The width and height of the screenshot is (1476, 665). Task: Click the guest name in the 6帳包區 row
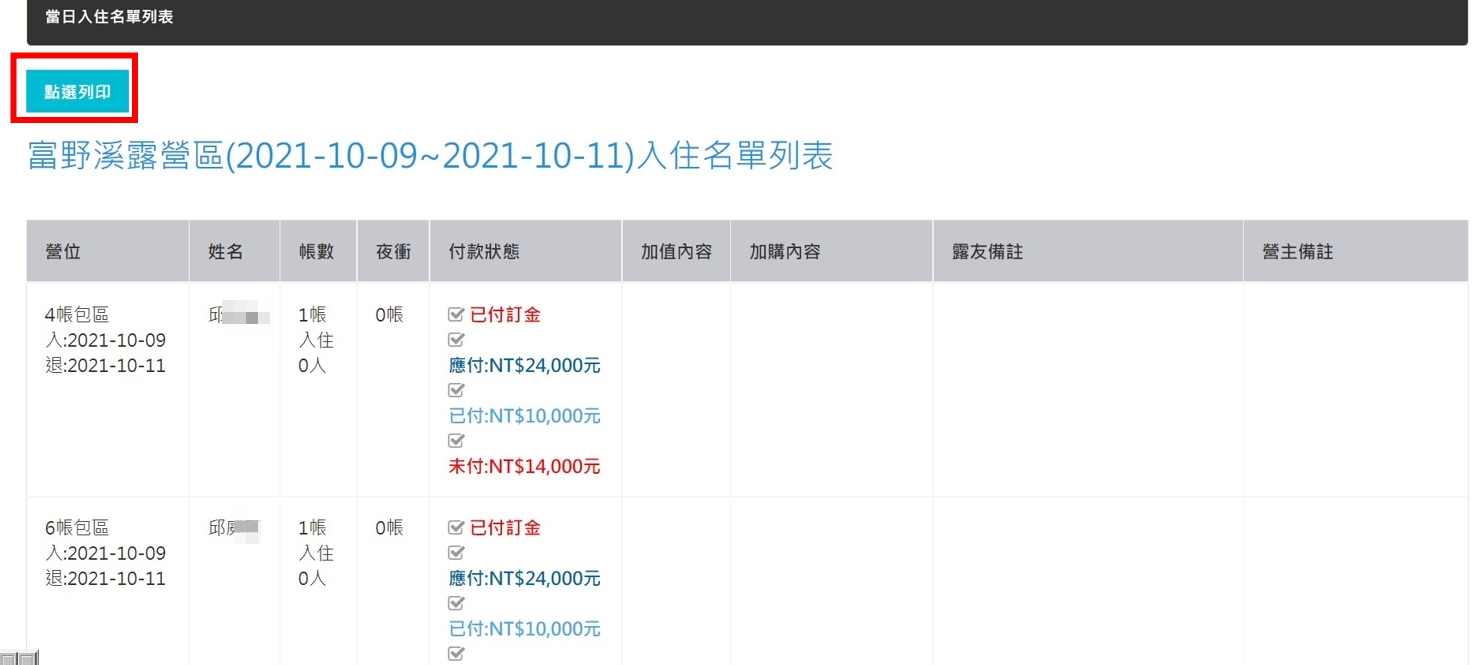point(235,528)
